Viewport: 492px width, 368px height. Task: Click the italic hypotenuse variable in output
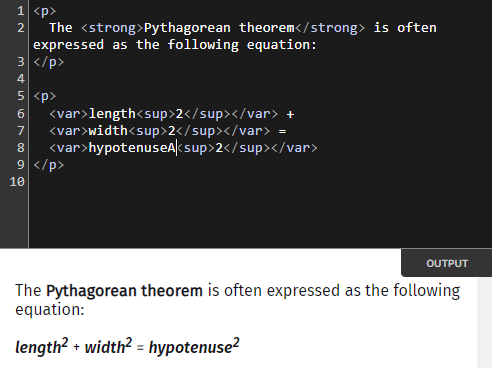coord(190,348)
